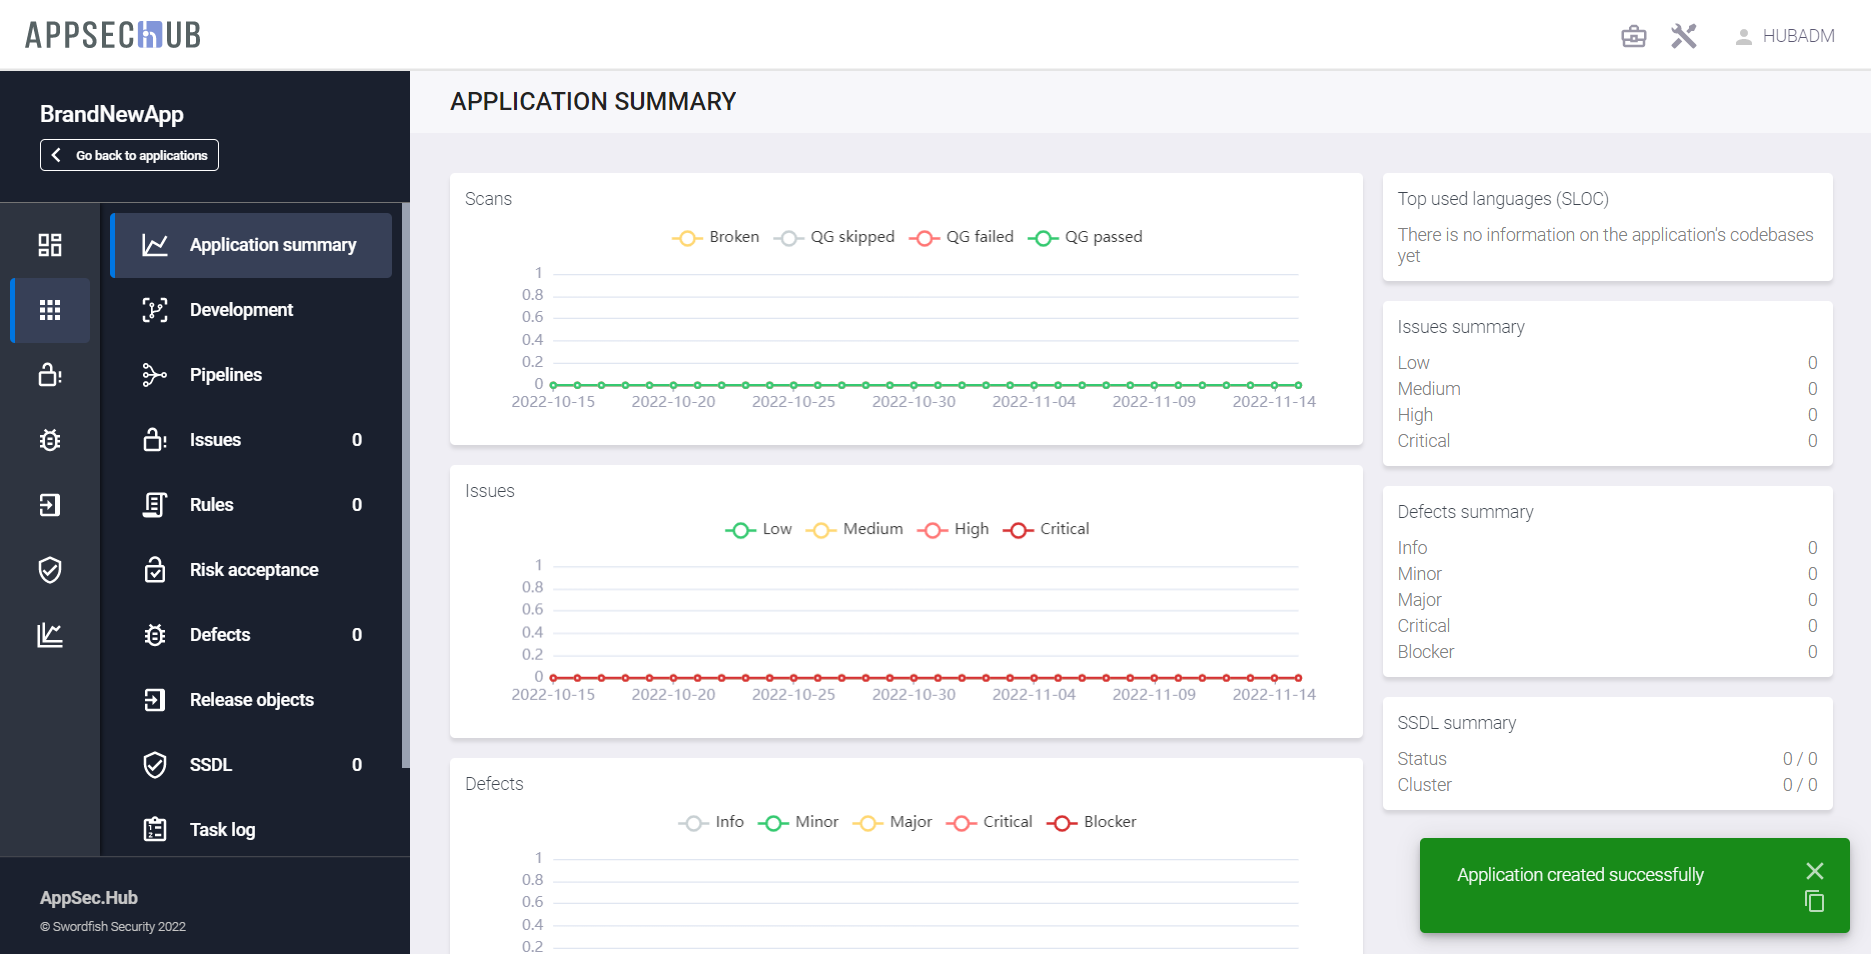Open the tools wrench icon in header
This screenshot has width=1871, height=954.
point(1684,37)
